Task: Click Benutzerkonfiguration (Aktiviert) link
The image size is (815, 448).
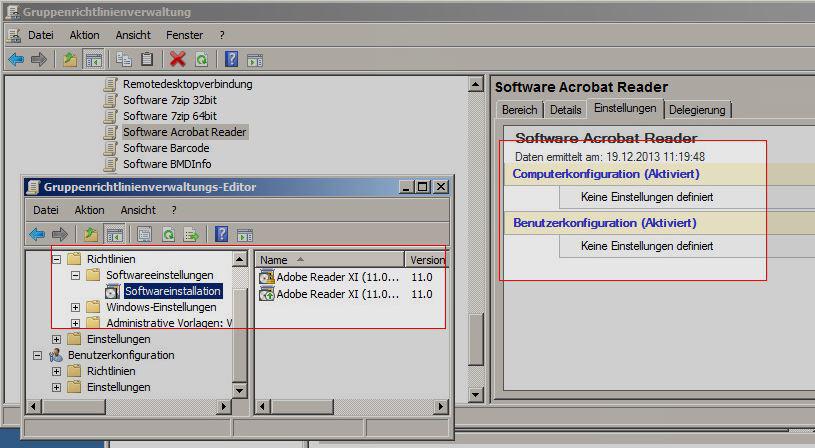Action: click(604, 223)
